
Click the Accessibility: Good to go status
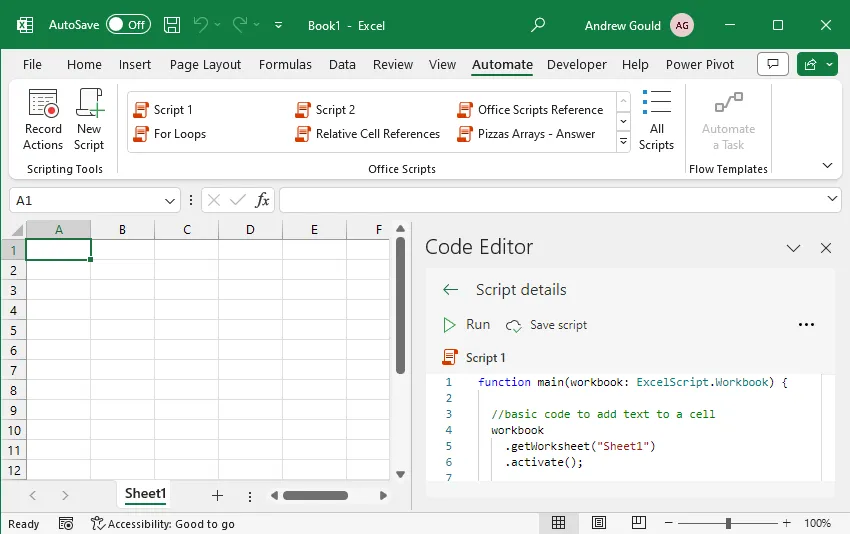click(x=163, y=524)
